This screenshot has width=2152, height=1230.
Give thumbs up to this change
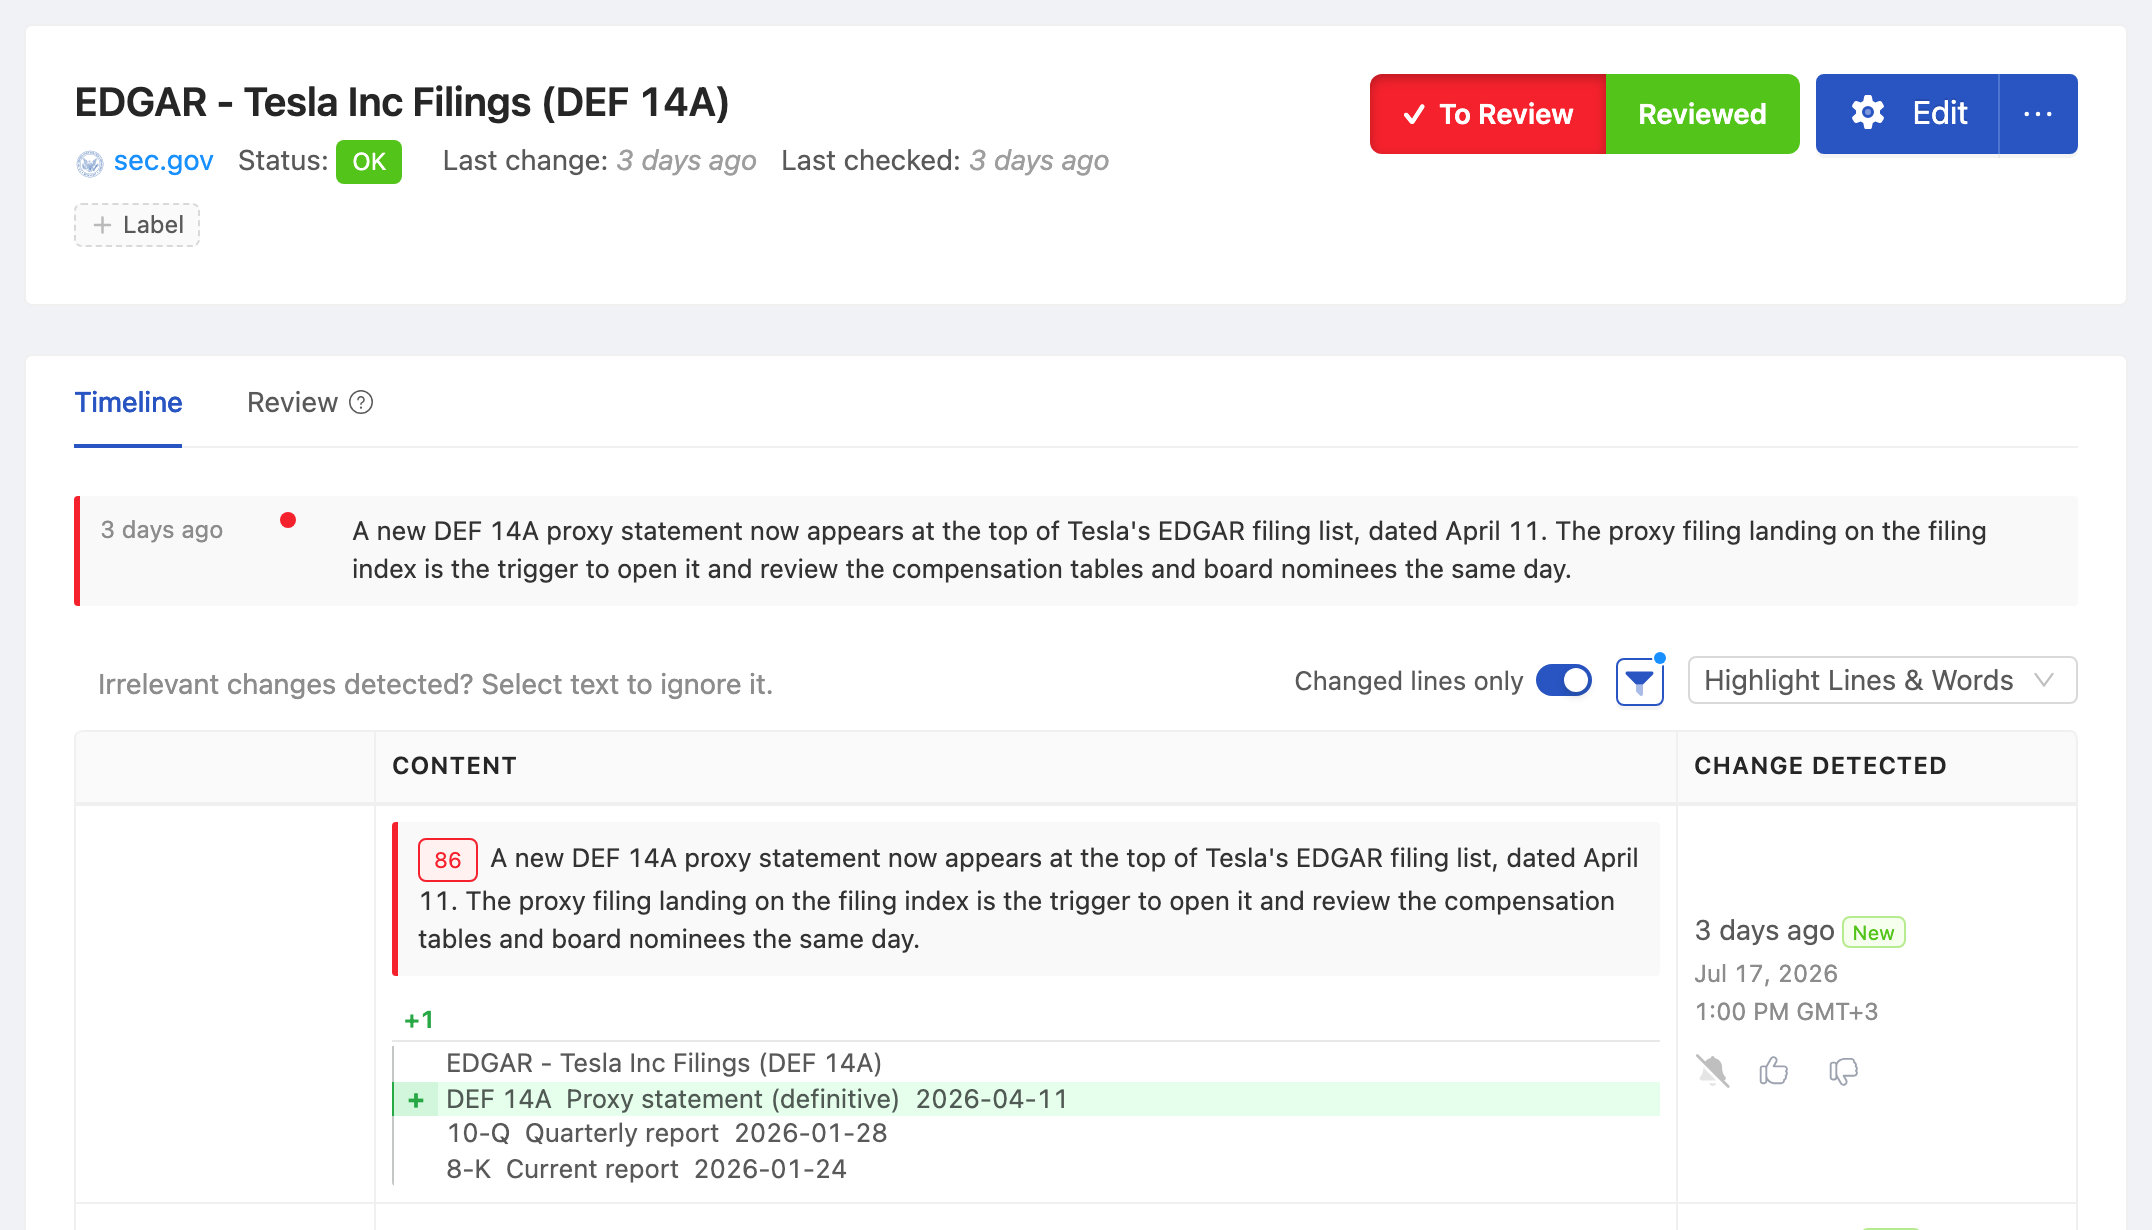tap(1774, 1071)
